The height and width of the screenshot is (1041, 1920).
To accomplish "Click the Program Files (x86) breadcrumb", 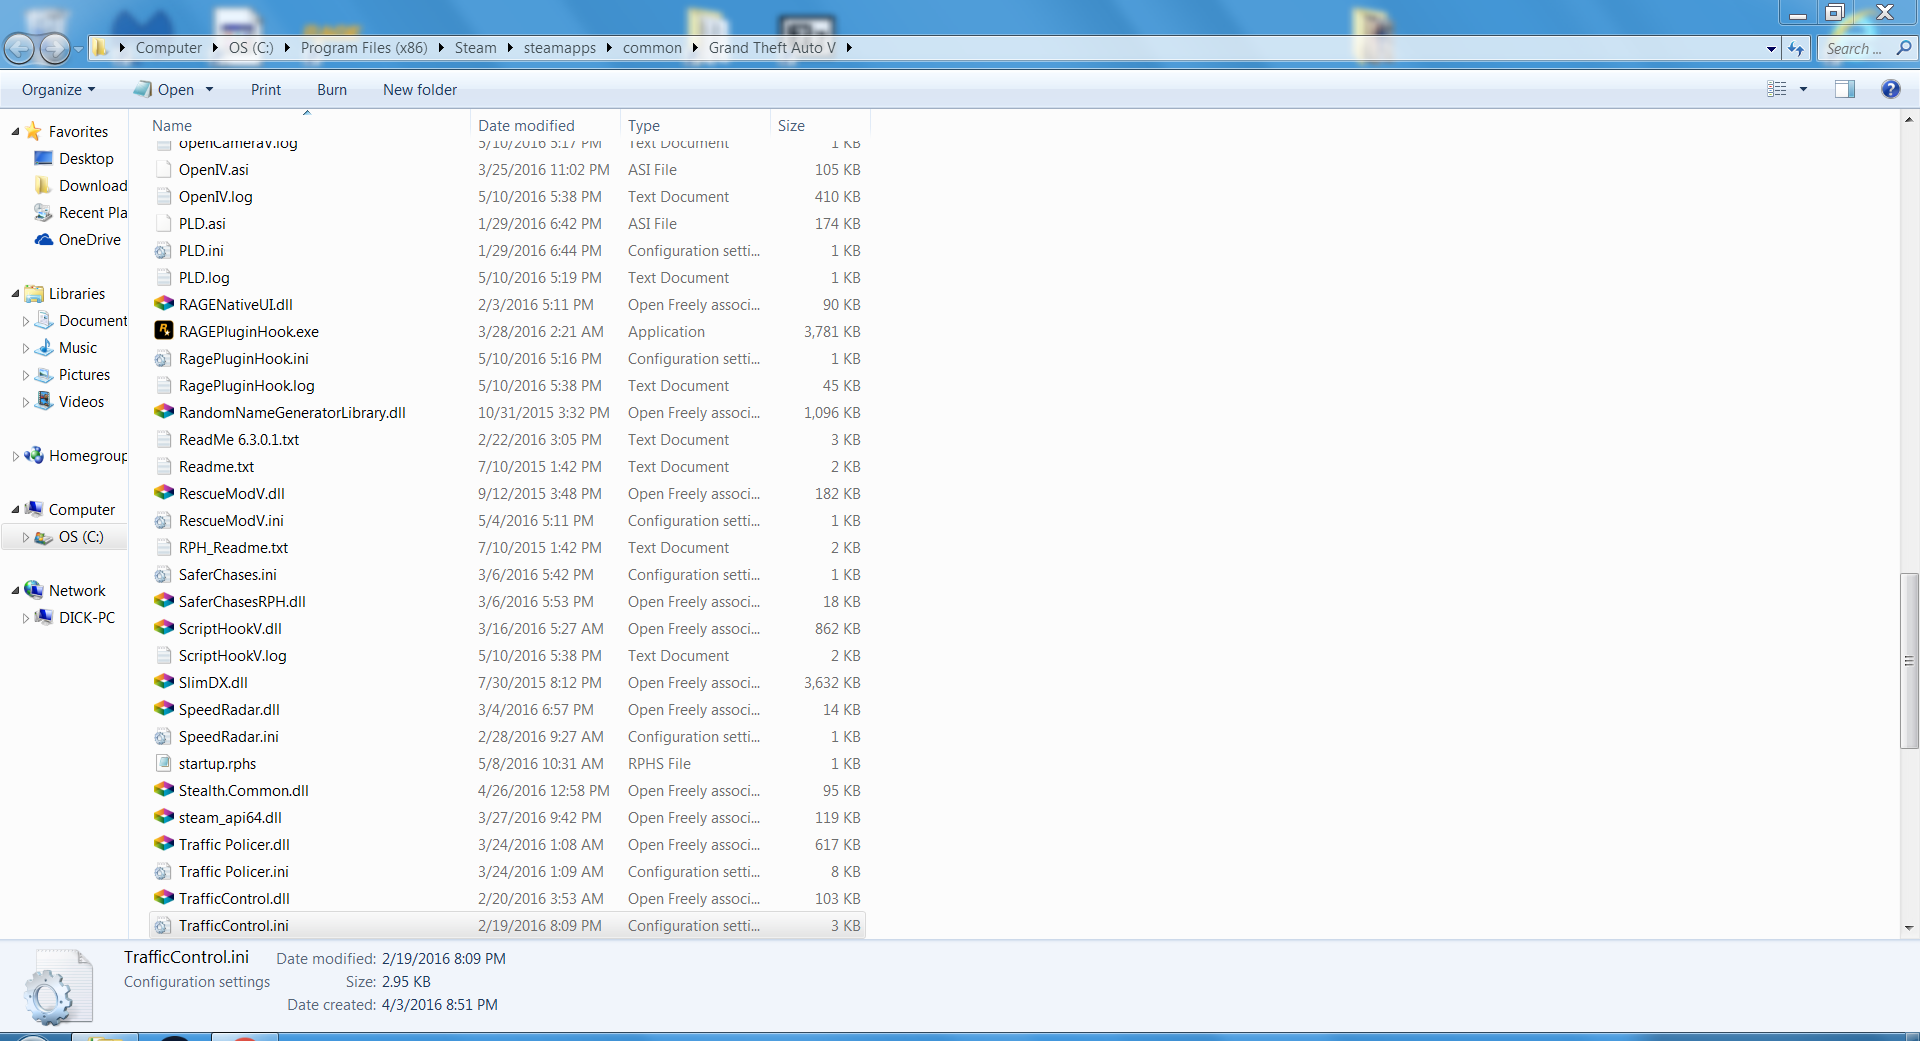I will [x=364, y=48].
